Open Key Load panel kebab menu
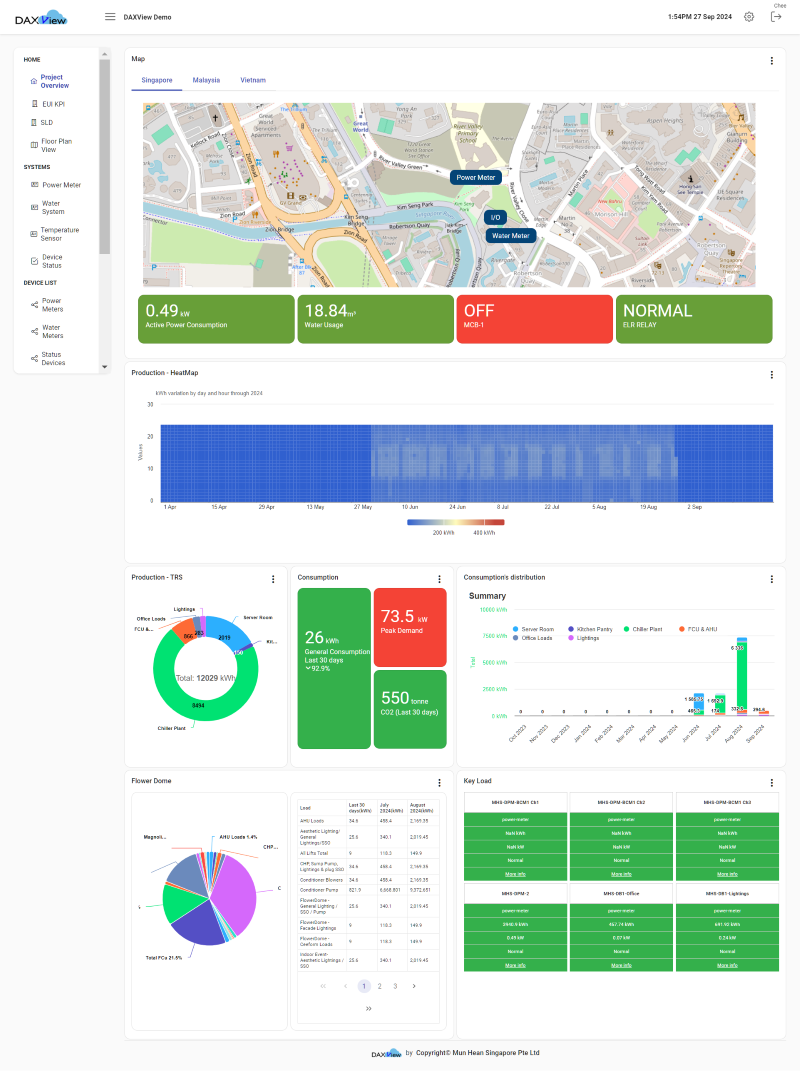The width and height of the screenshot is (800, 1071). point(771,783)
